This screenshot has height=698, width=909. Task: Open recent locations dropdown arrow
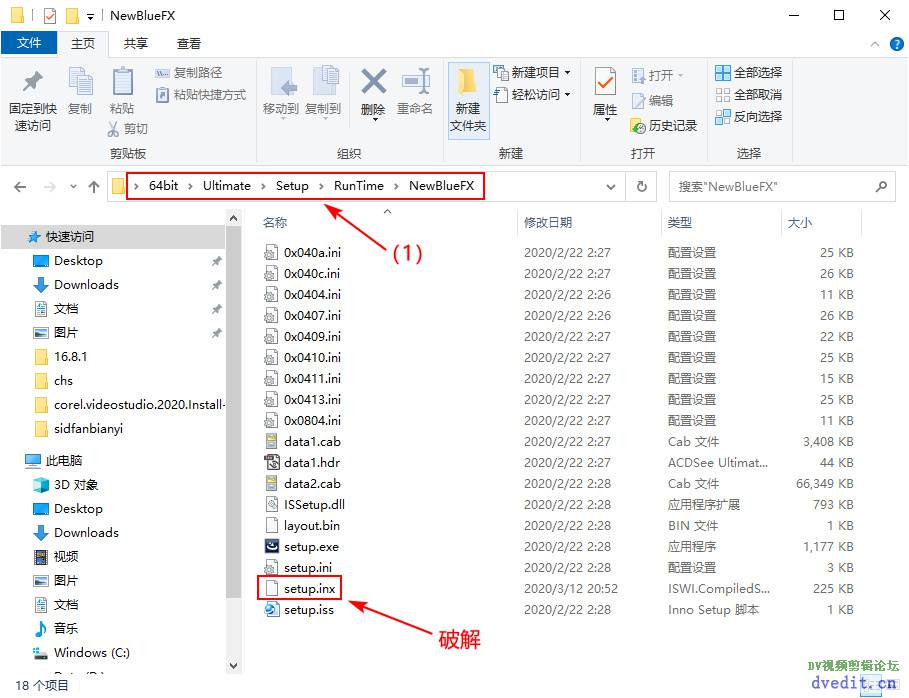73,187
